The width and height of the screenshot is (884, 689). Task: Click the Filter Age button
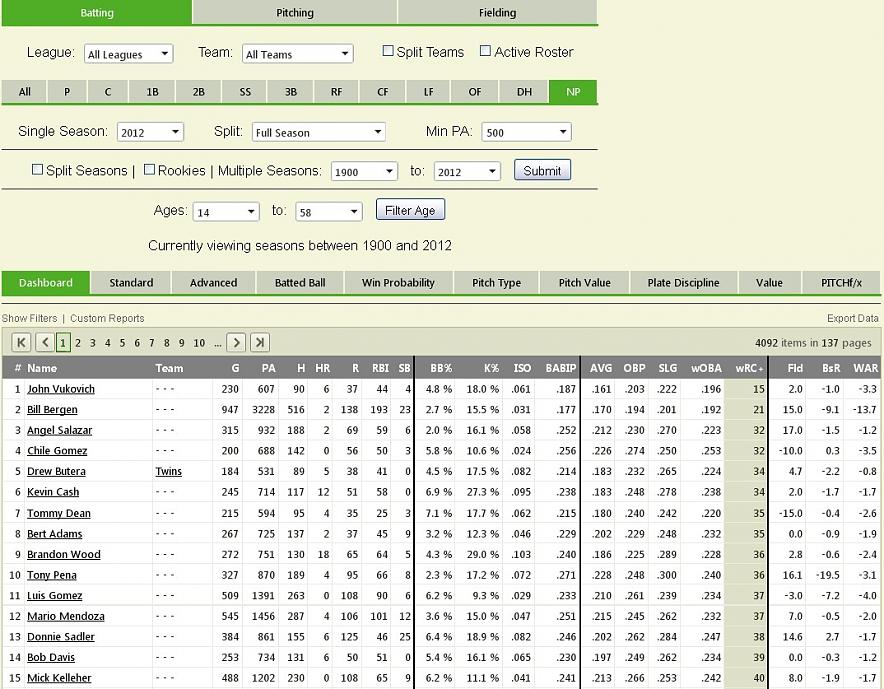click(410, 210)
